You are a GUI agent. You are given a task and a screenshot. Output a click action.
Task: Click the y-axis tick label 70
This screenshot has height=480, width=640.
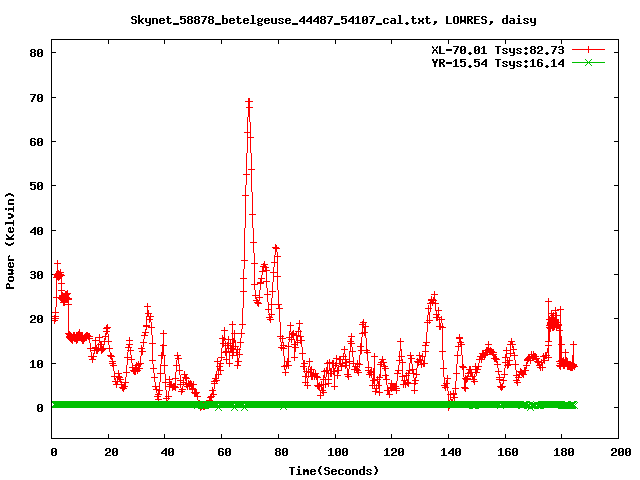[x=37, y=98]
